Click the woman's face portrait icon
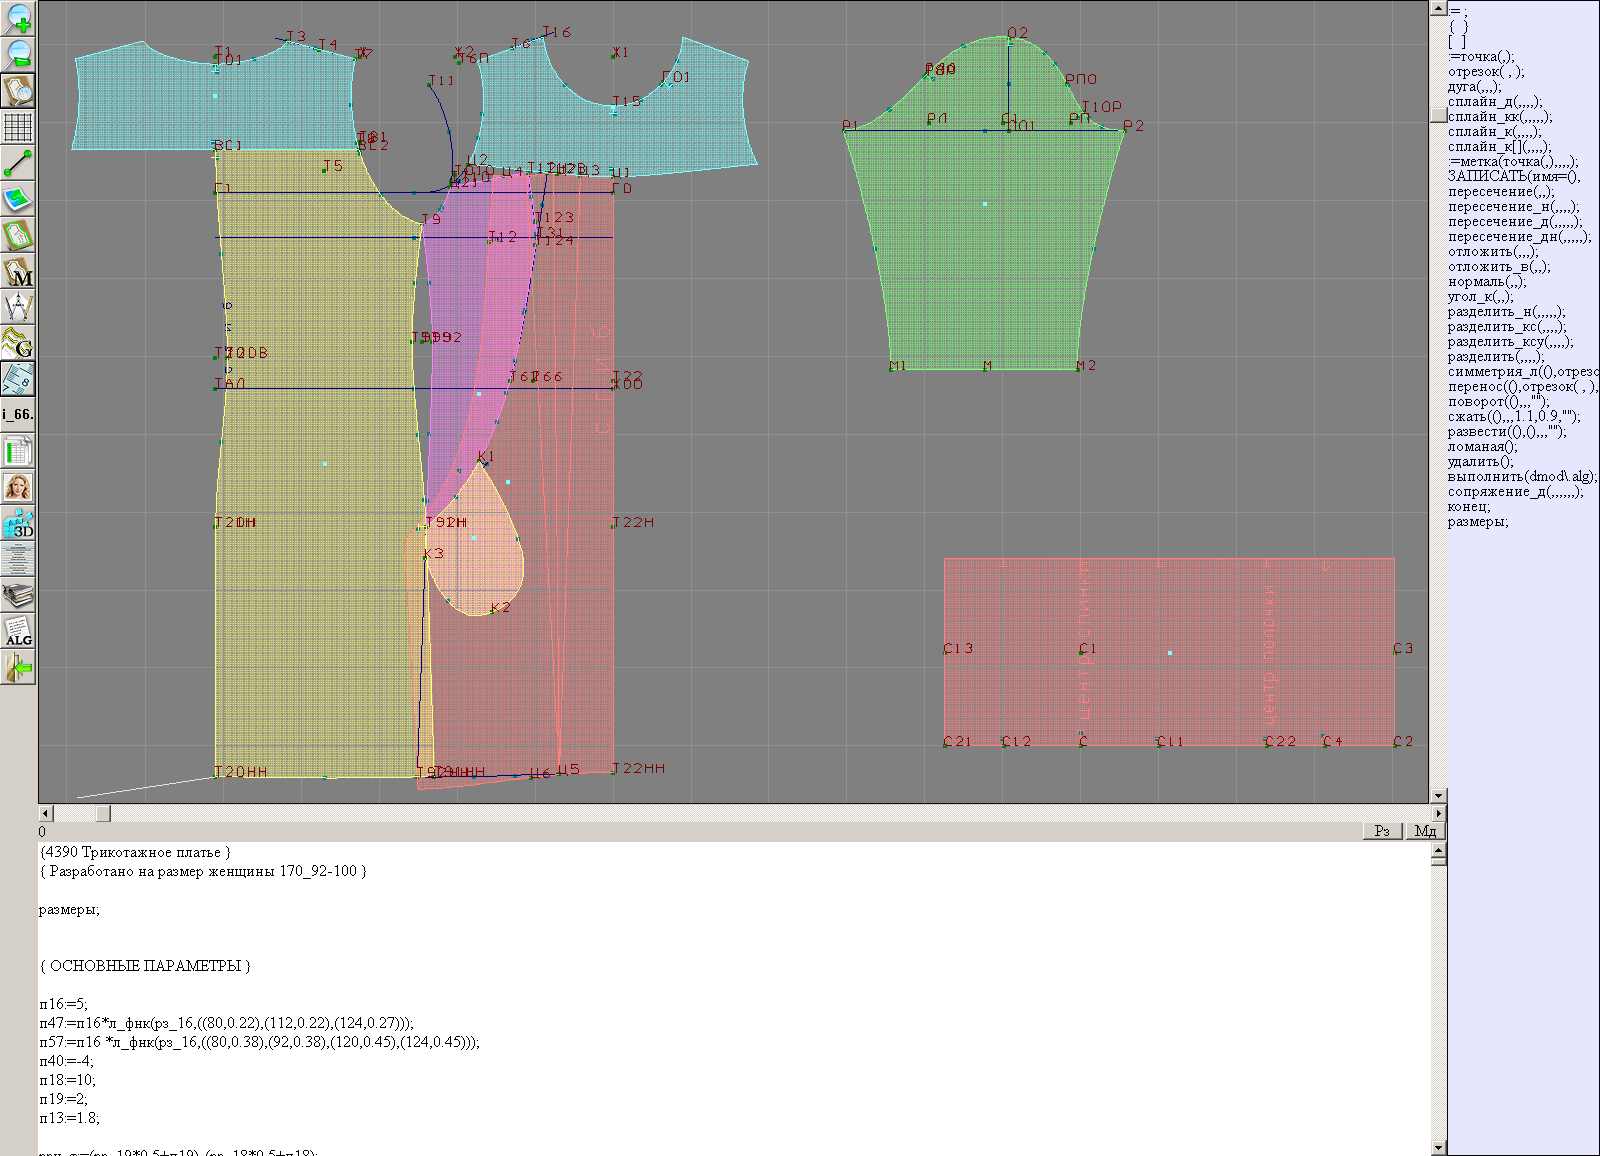 18,487
